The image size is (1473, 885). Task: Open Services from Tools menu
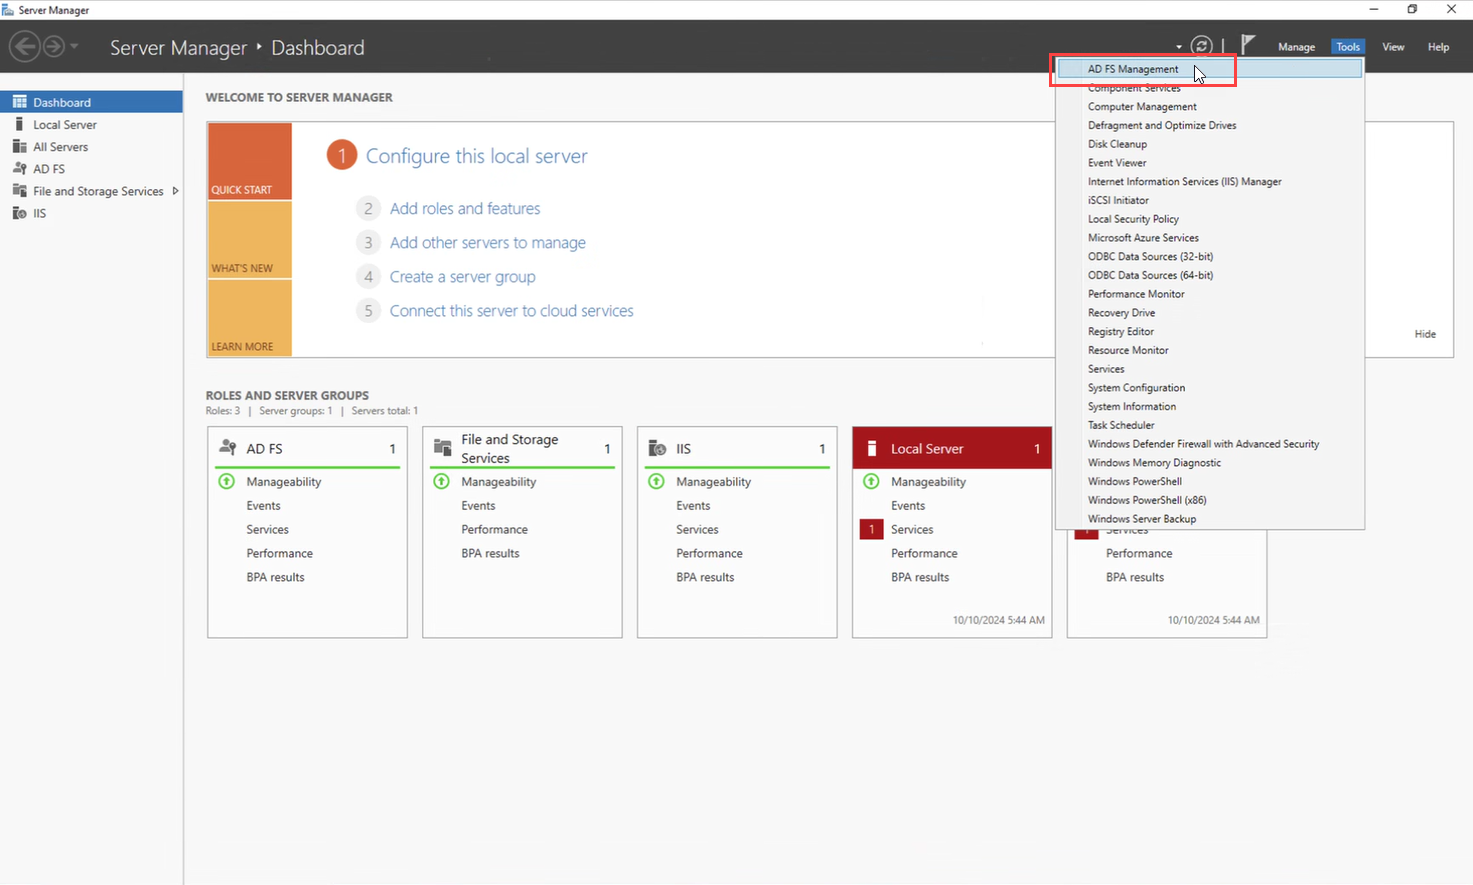tap(1210, 369)
